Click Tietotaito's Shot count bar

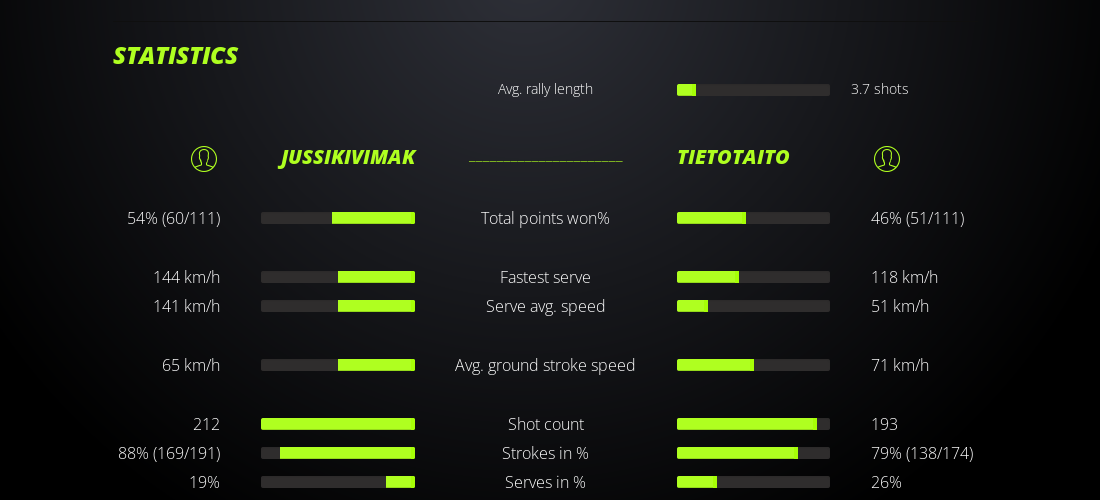pos(753,424)
